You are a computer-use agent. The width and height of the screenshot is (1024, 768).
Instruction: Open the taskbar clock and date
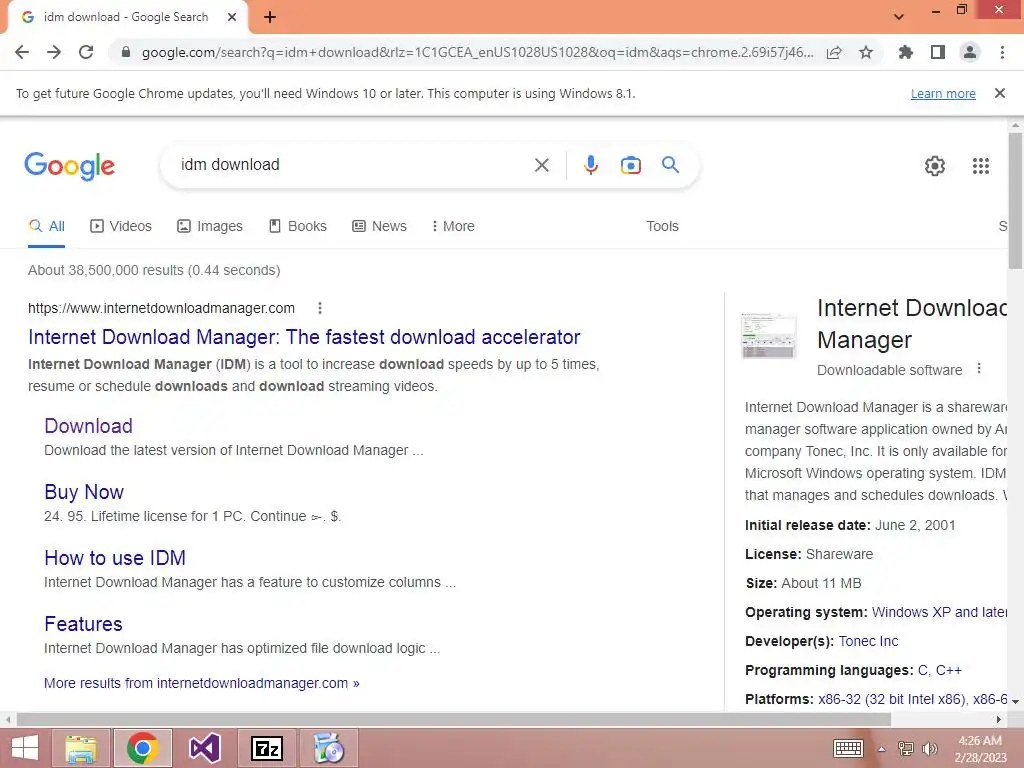point(980,749)
